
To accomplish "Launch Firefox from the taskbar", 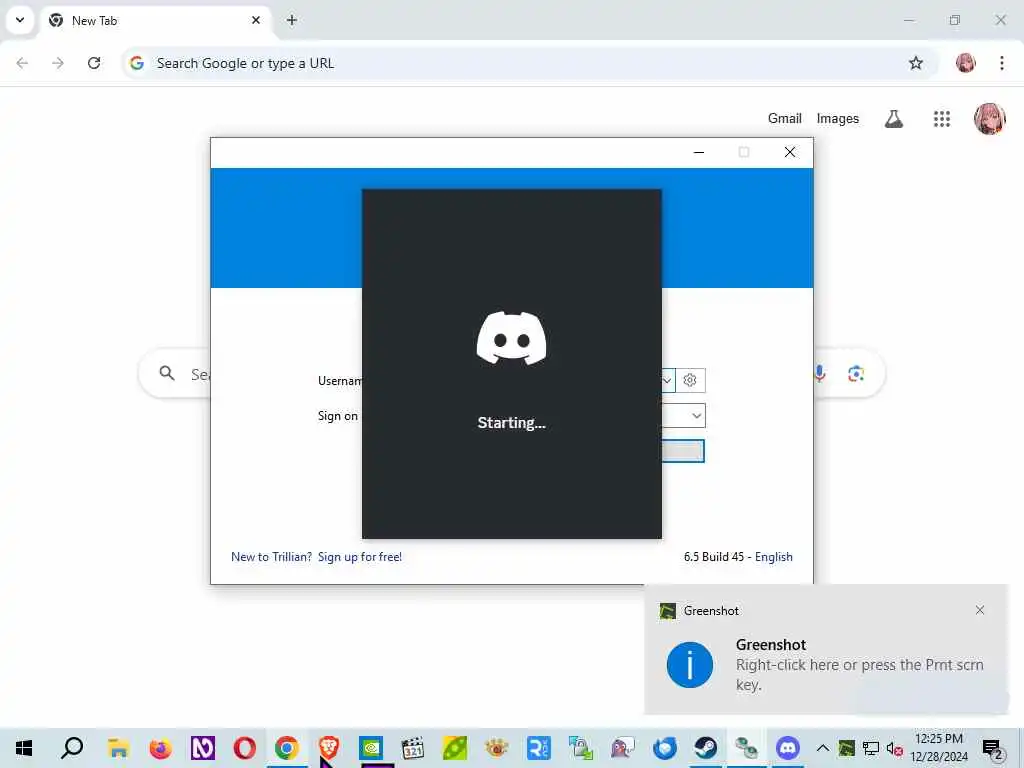I will 160,748.
